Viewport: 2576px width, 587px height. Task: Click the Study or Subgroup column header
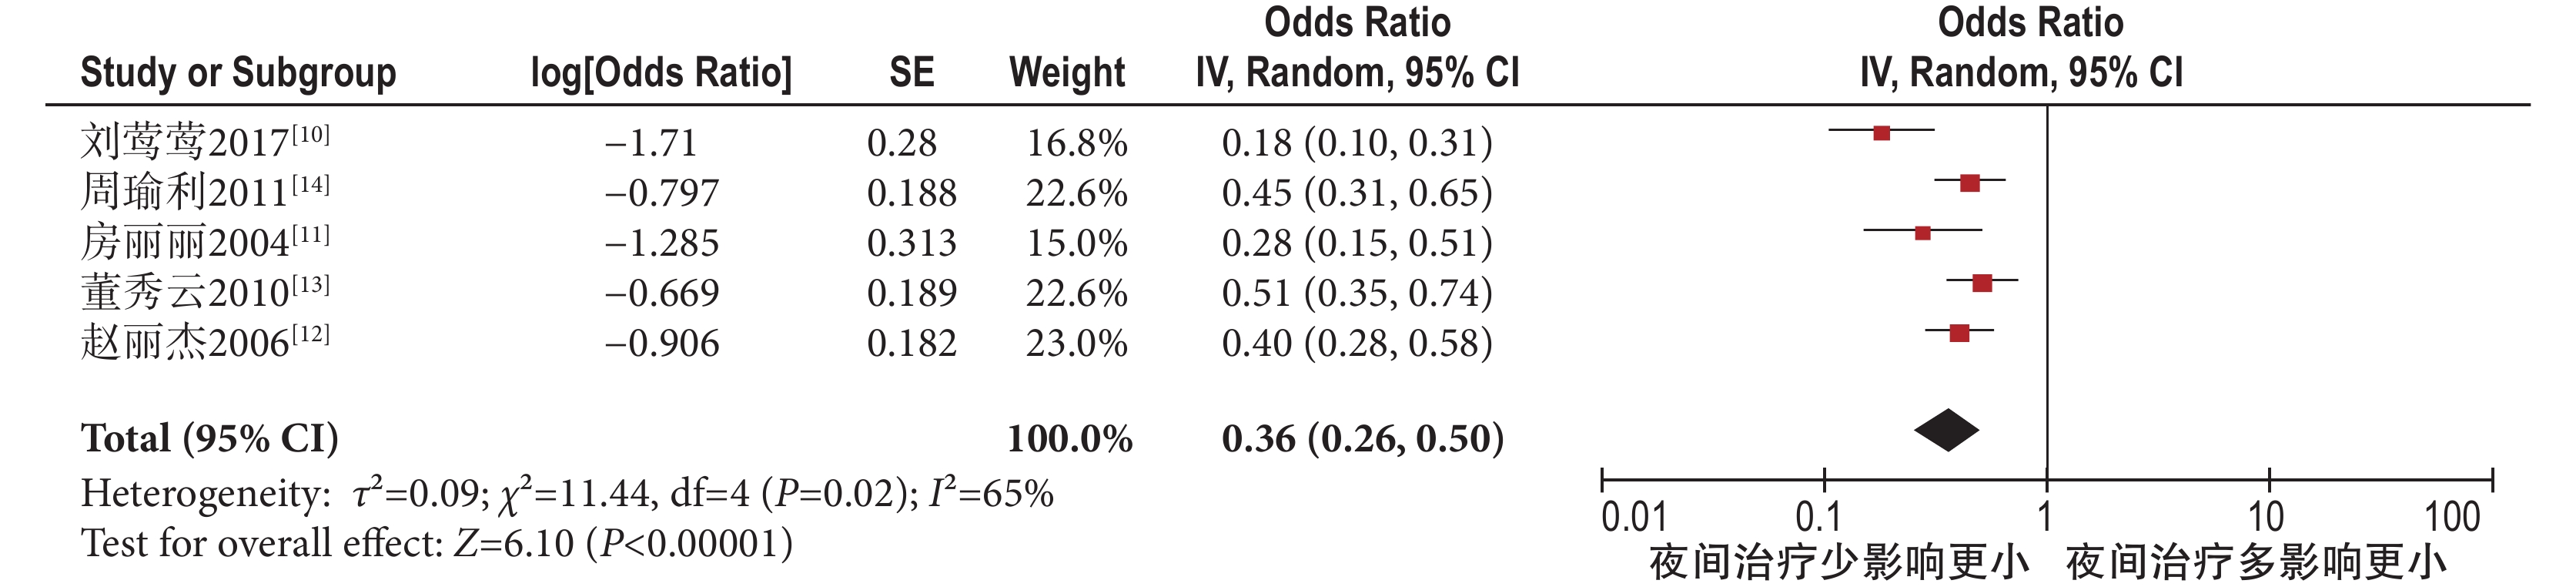pyautogui.click(x=238, y=73)
